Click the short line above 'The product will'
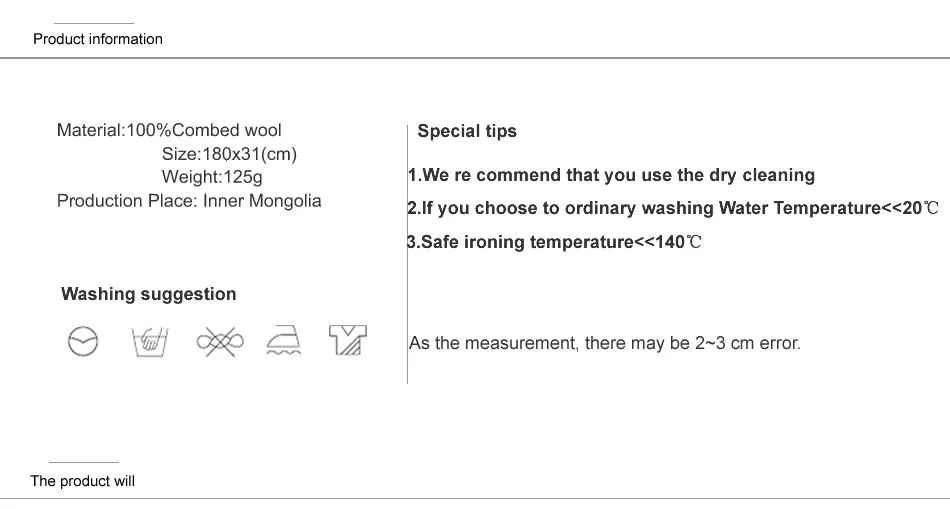This screenshot has width=950, height=509. point(84,462)
